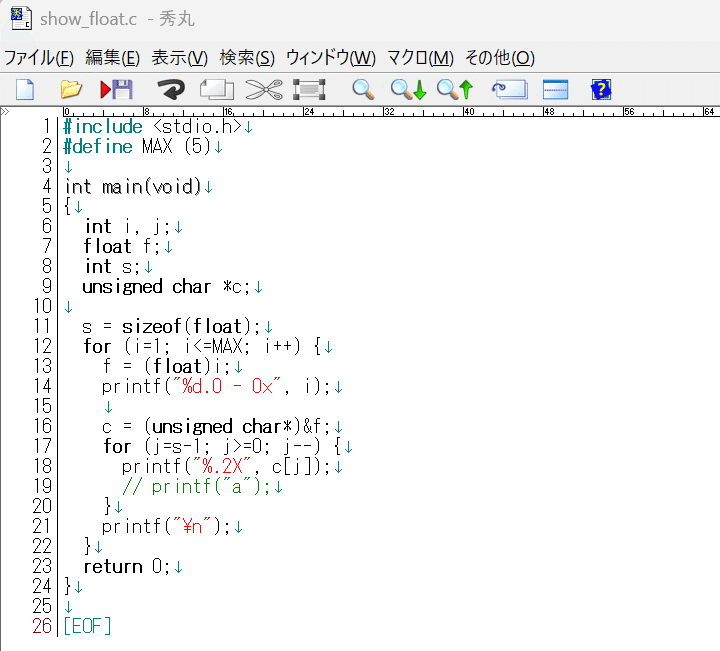
Task: Open help with the question mark icon
Action: (601, 89)
